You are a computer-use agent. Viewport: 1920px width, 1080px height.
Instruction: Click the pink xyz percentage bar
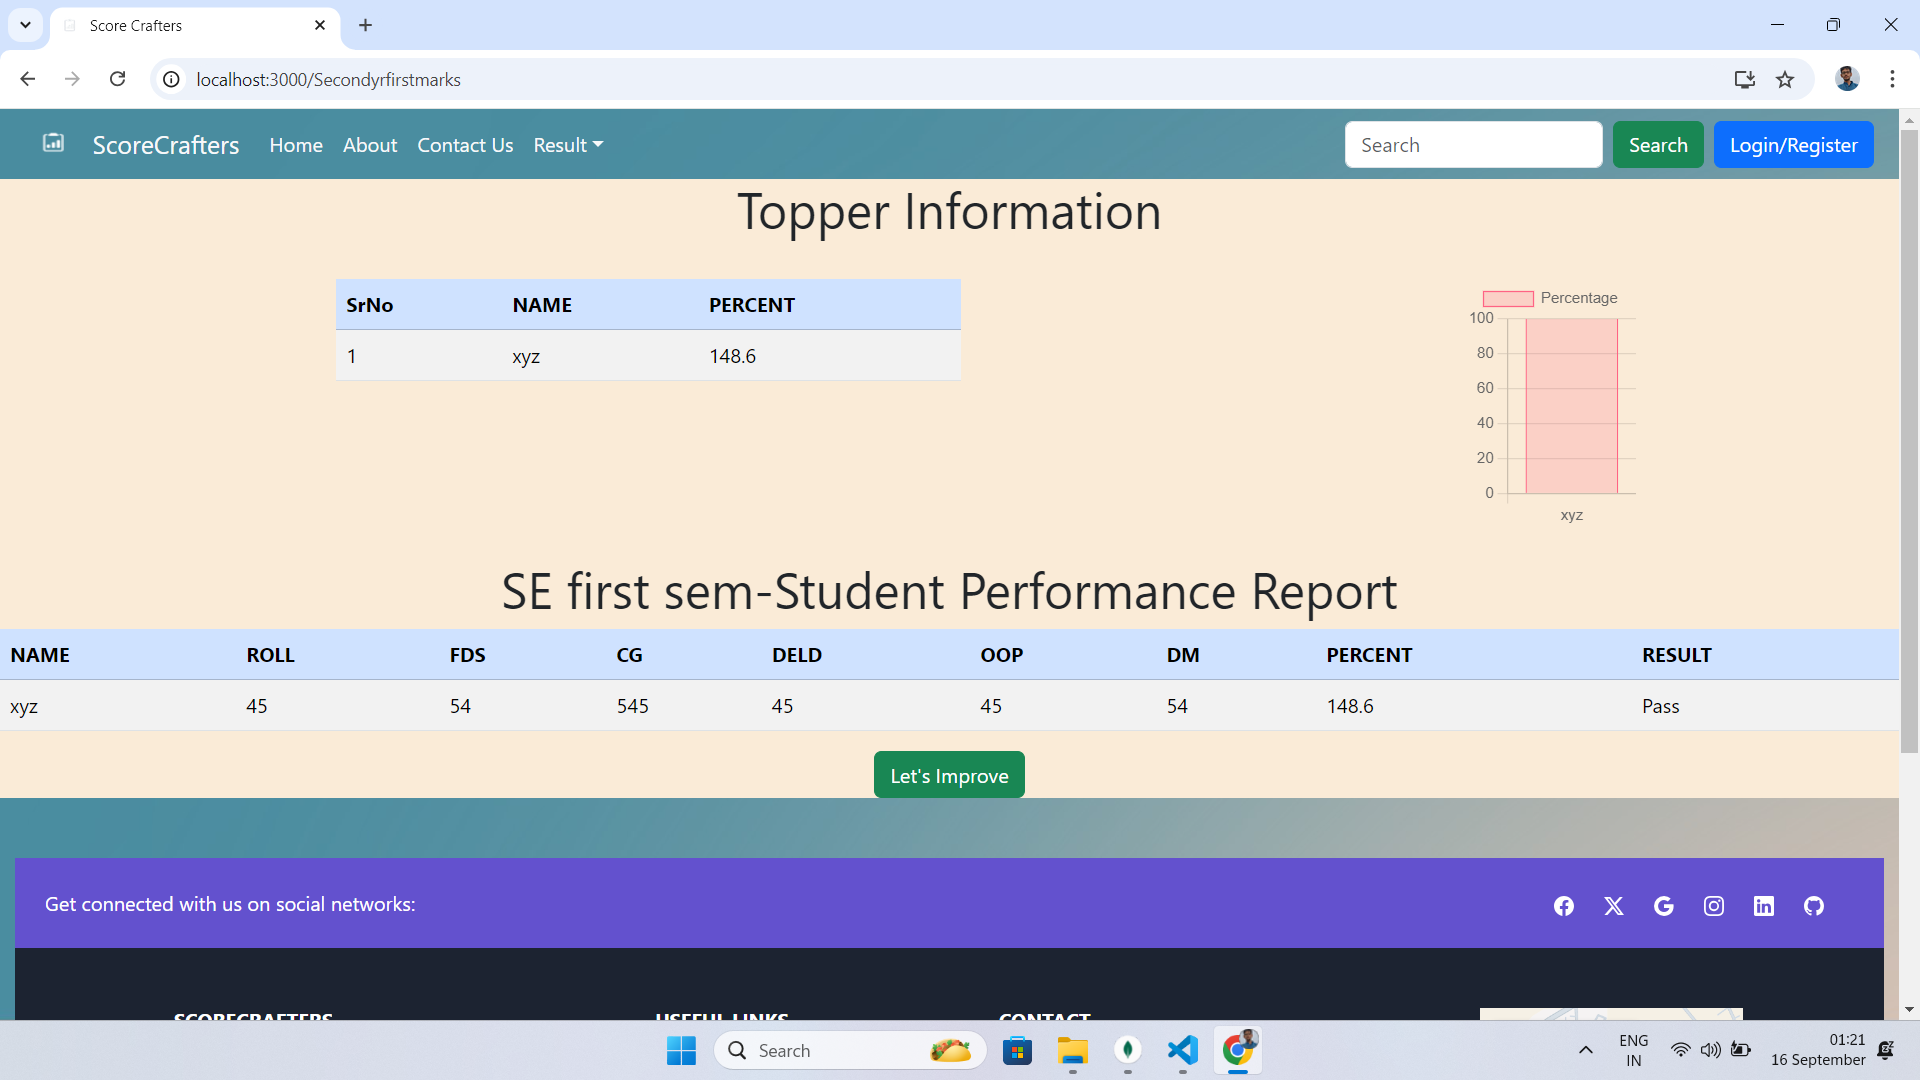[x=1571, y=405]
